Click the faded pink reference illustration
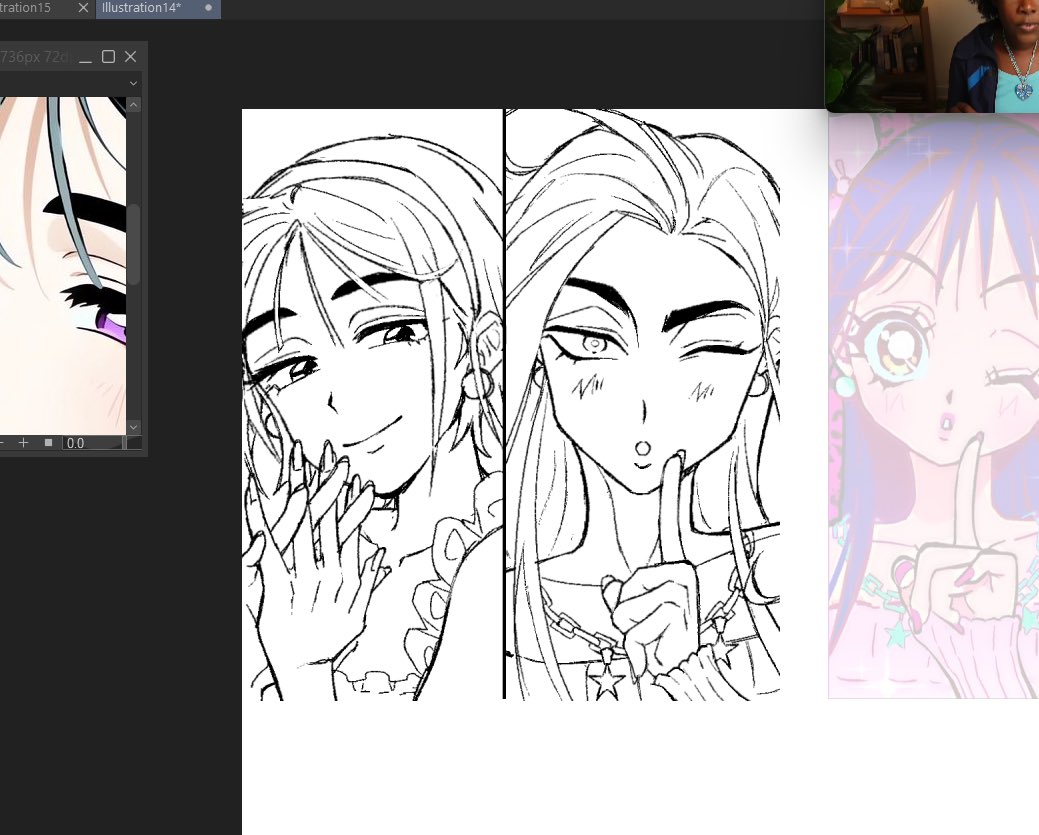 934,406
